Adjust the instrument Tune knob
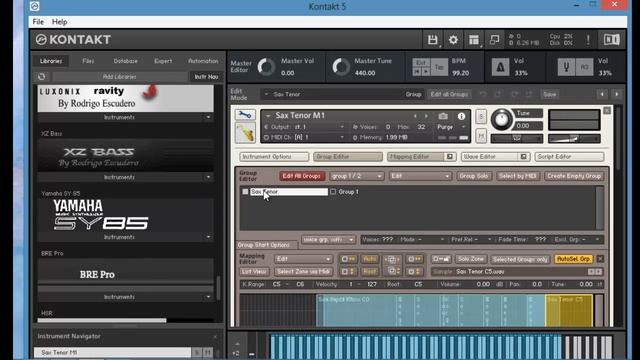 point(501,120)
